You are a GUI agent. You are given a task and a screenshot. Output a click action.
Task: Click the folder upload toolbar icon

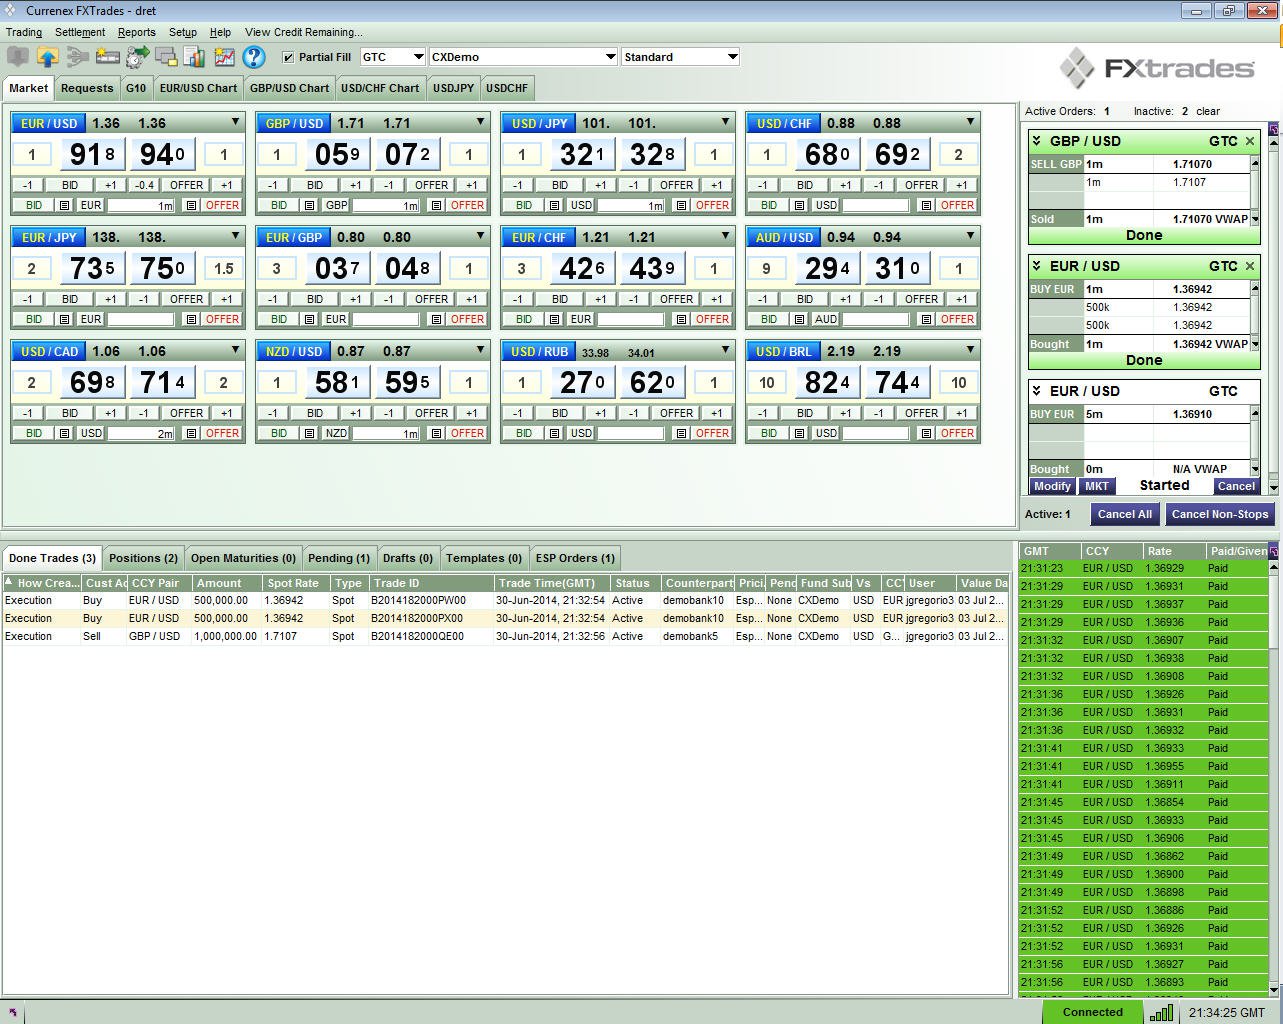coord(47,57)
